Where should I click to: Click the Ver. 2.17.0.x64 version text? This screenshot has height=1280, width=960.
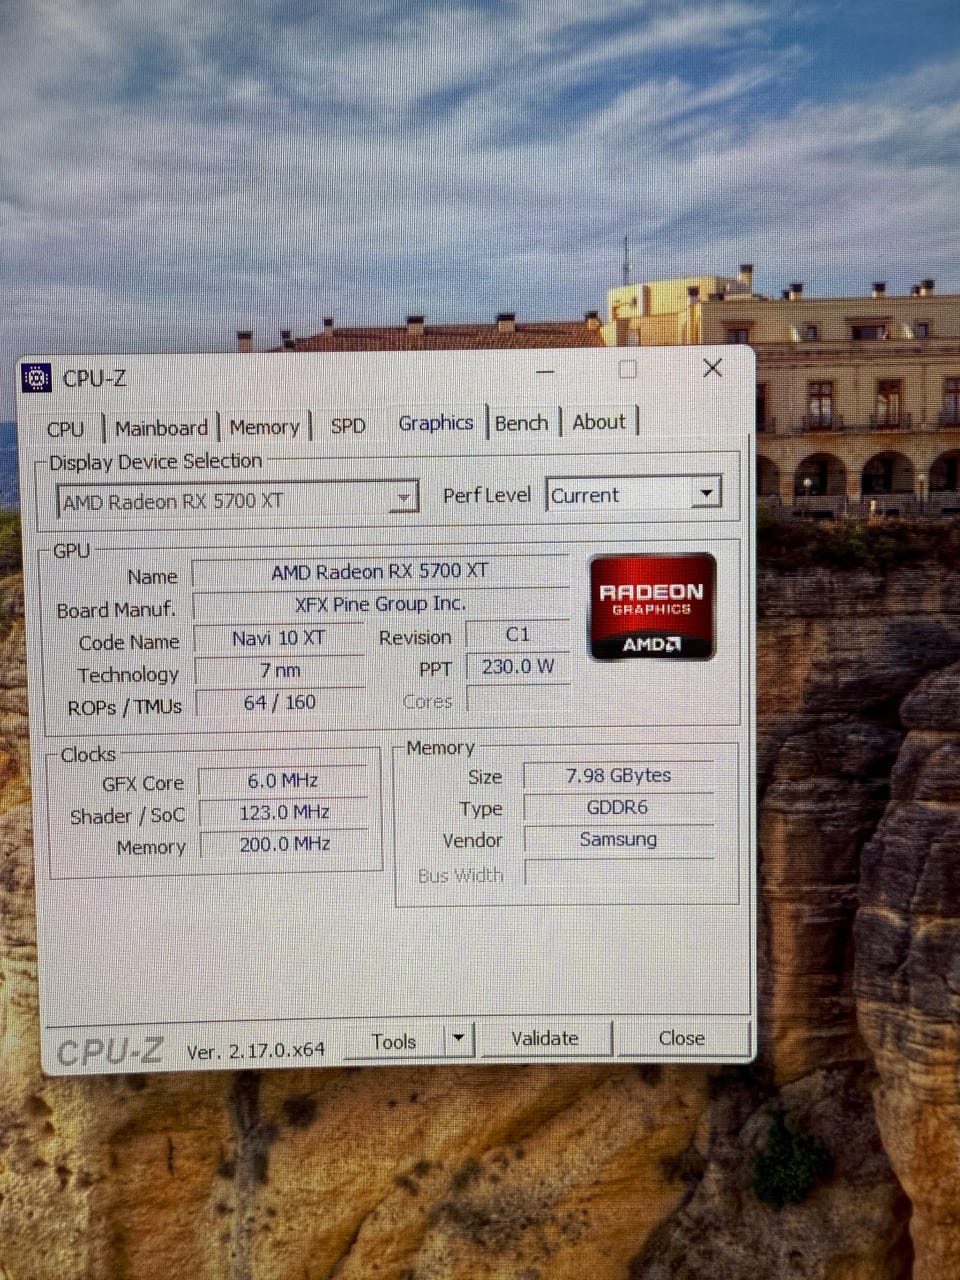point(256,1051)
